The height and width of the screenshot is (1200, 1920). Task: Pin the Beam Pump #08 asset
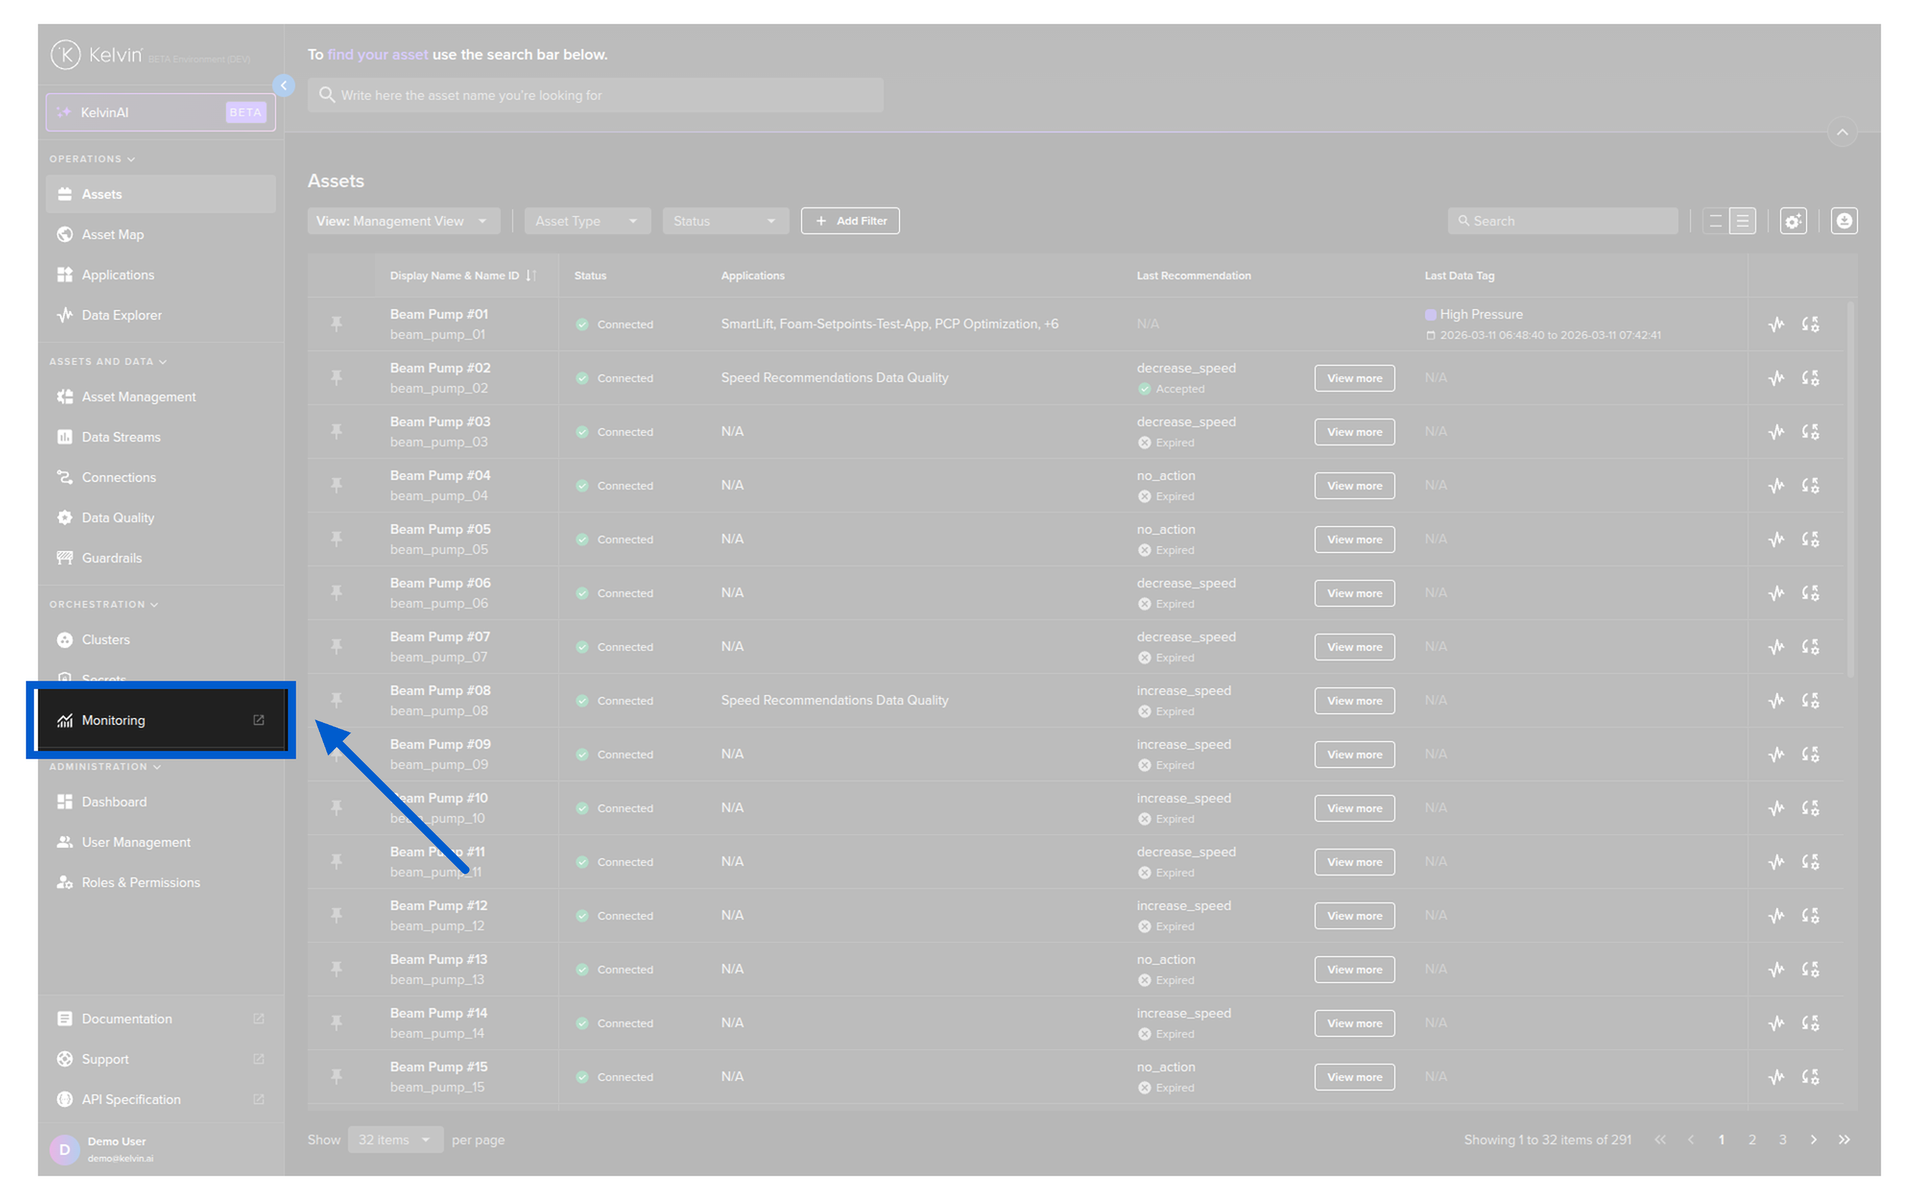(x=337, y=701)
